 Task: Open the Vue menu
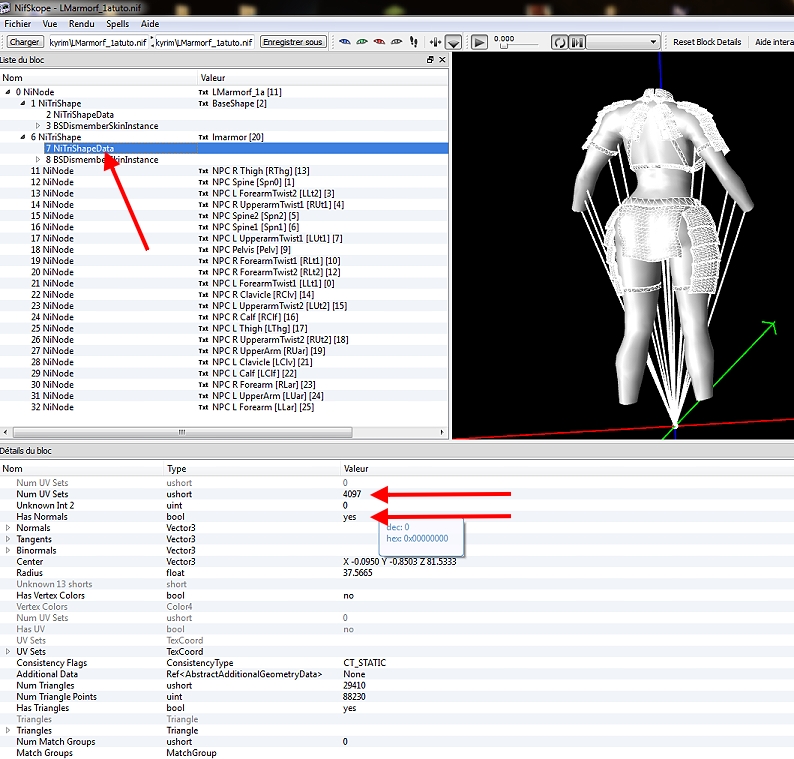(50, 24)
